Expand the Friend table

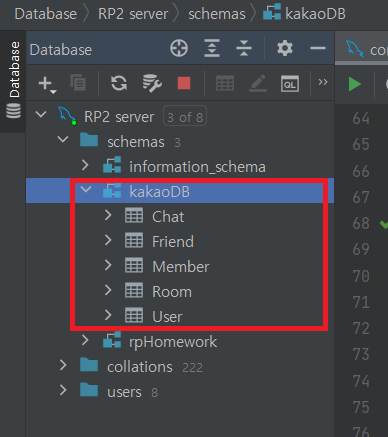click(x=108, y=240)
